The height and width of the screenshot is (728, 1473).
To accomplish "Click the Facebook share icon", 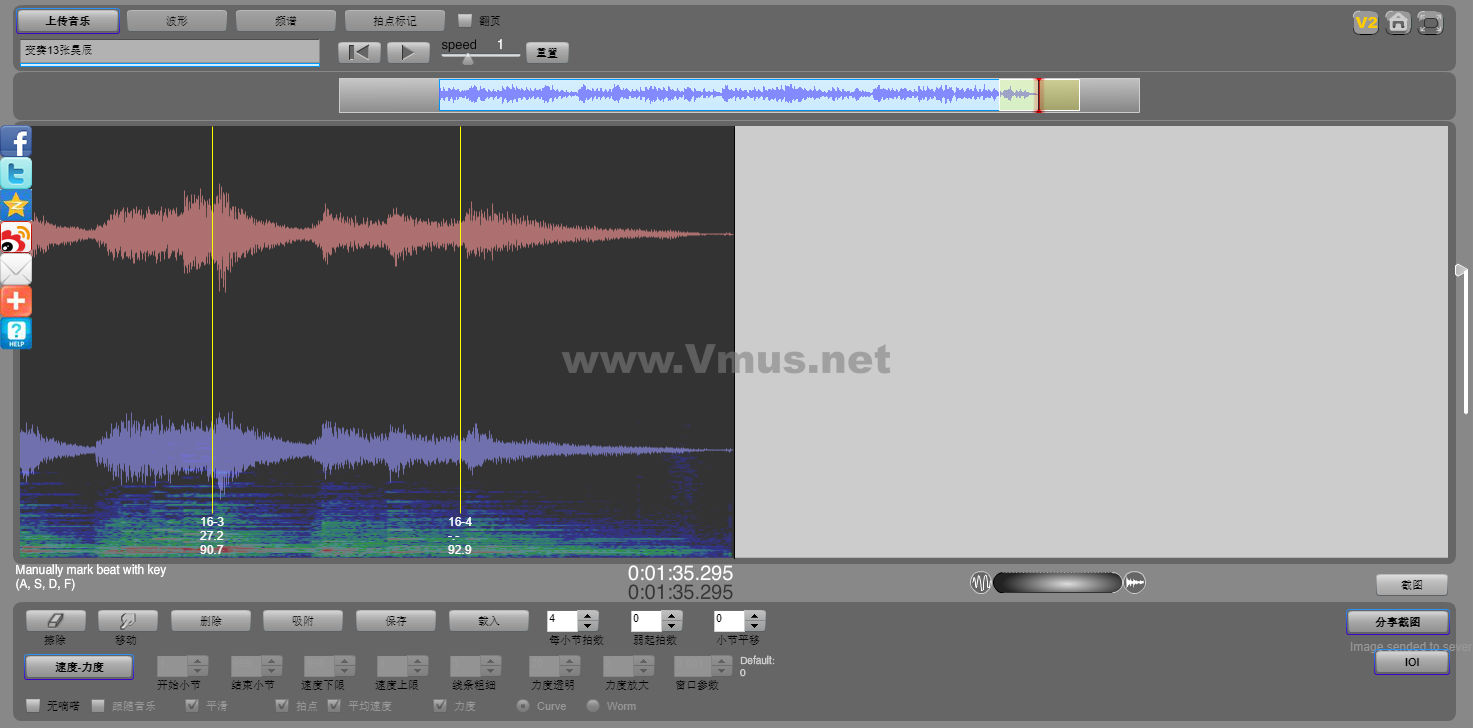I will 16,141.
